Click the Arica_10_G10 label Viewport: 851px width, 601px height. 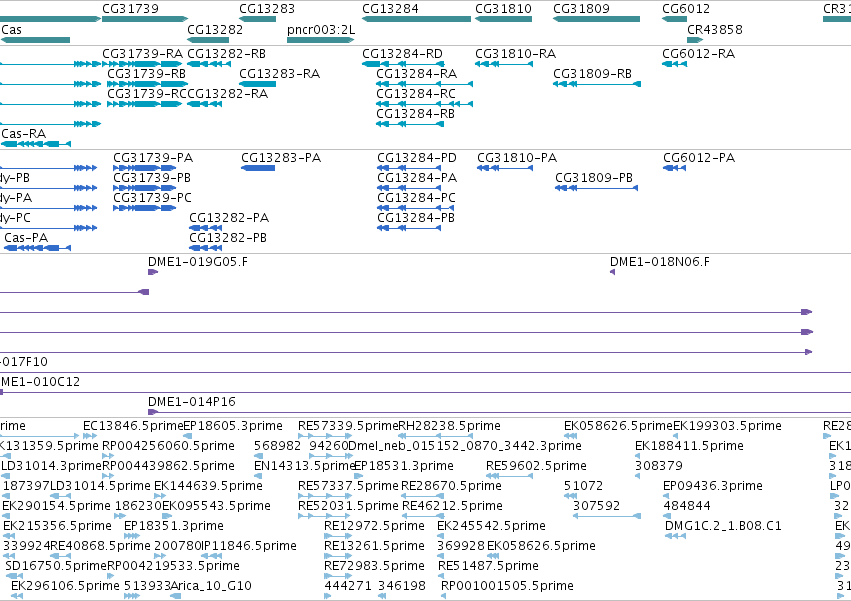coord(211,586)
